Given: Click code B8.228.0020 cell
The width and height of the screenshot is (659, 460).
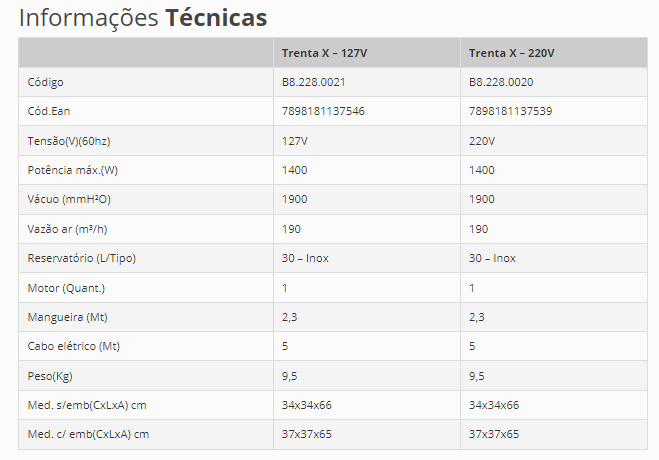Looking at the screenshot, I should (501, 82).
